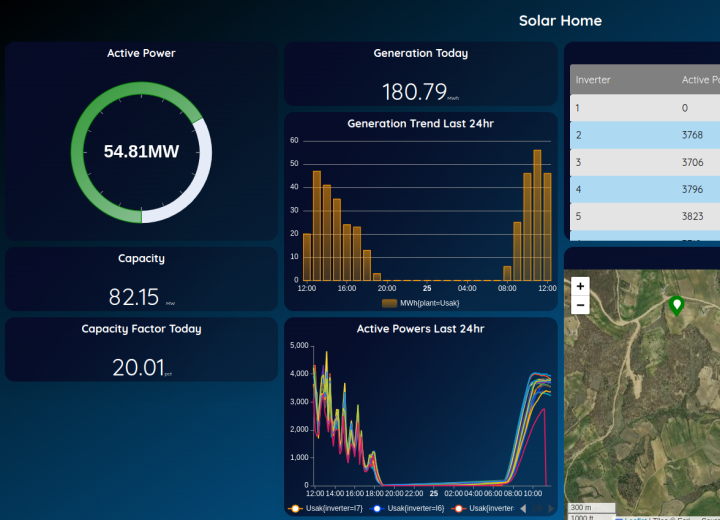
Task: Click the Solar Home page title
Action: (560, 21)
